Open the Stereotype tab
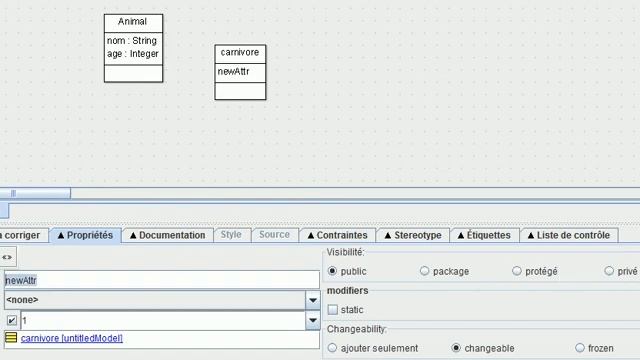The width and height of the screenshot is (640, 360). 413,235
